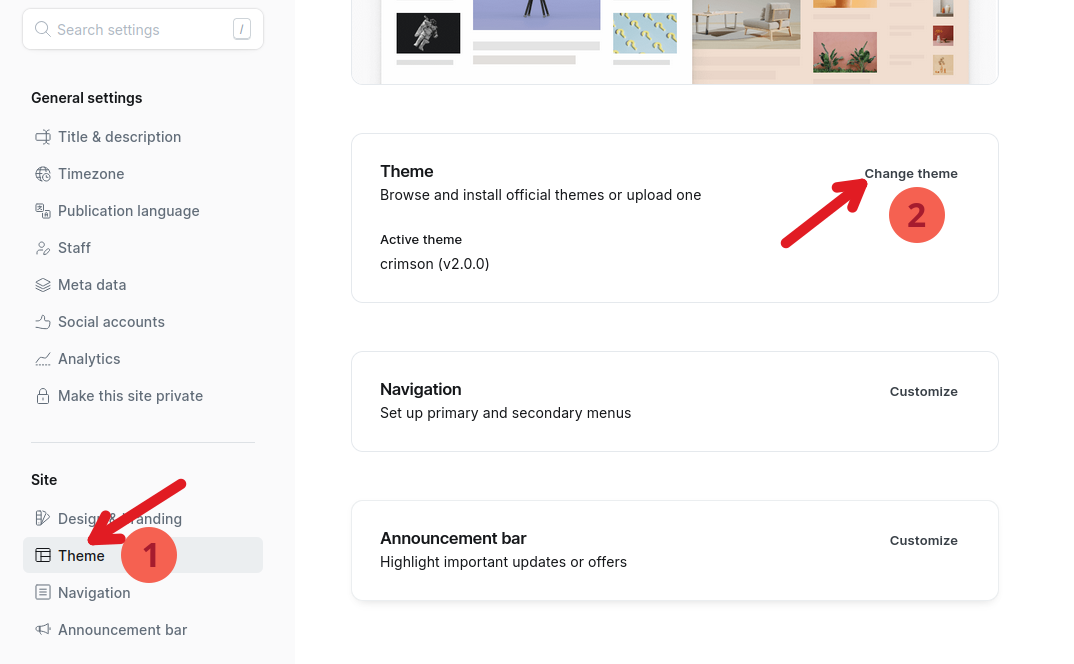Viewport: 1074px width, 664px height.
Task: Click the slash shortcut badge in search
Action: click(x=242, y=30)
